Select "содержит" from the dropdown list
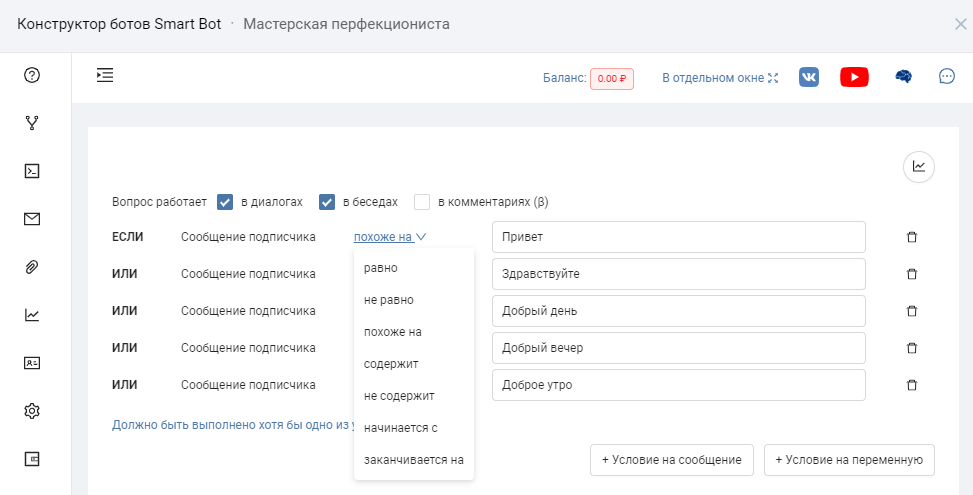The image size is (973, 495). [391, 363]
